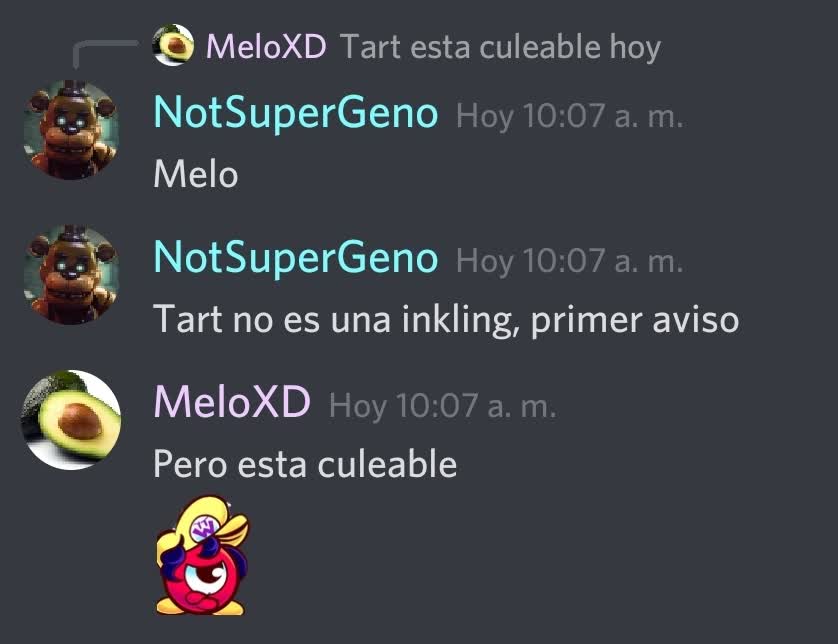Click the 'primer aviso' text in the message
This screenshot has width=838, height=644.
click(635, 320)
